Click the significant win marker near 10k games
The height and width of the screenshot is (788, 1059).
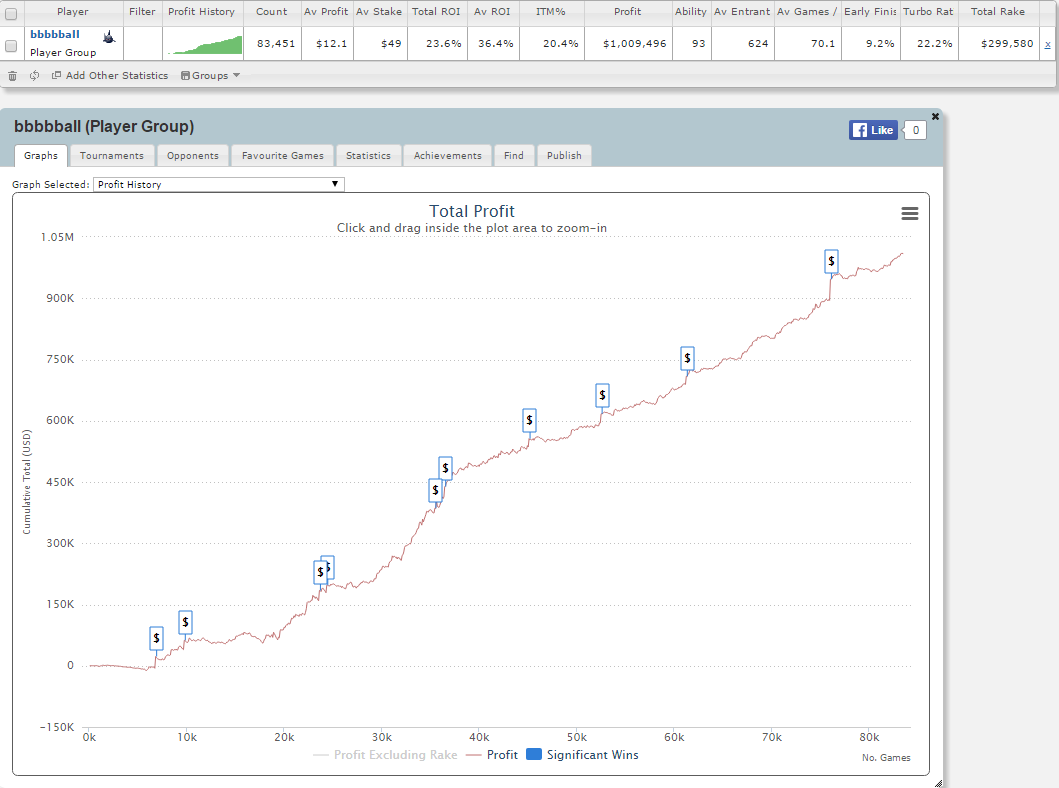pyautogui.click(x=185, y=622)
